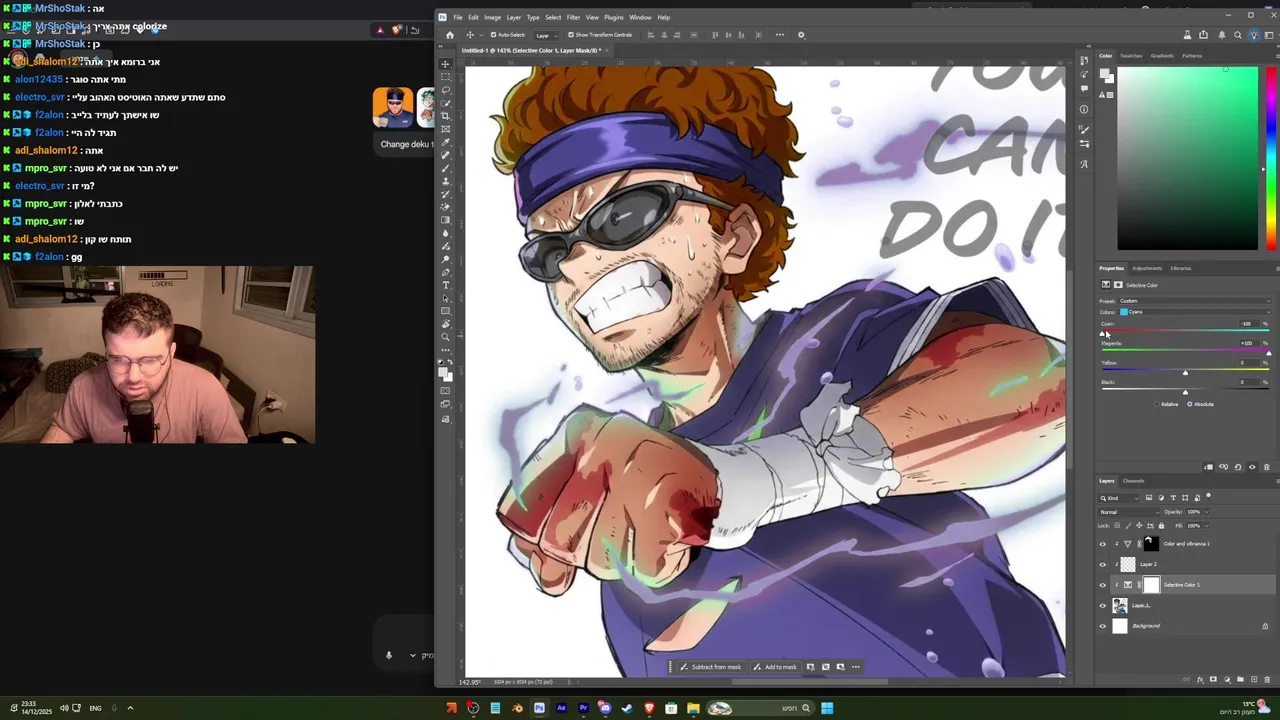Open the Auto-Select Layer dropdown
Image resolution: width=1280 pixels, height=720 pixels.
(545, 35)
